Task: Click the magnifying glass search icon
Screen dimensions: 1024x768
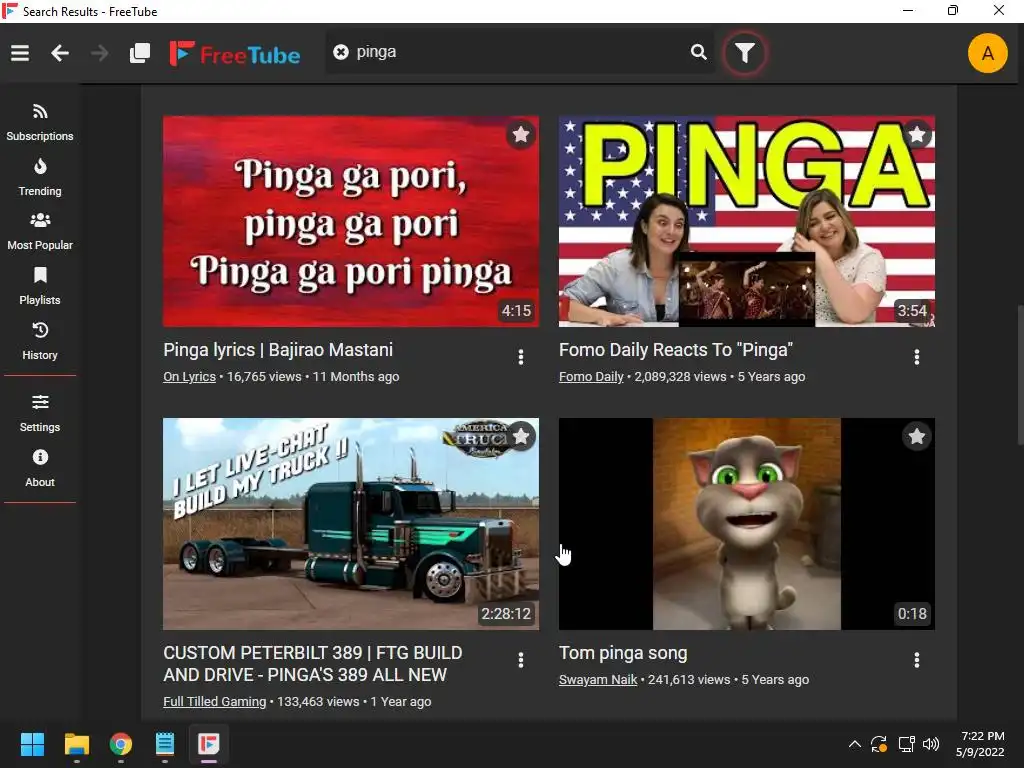Action: [698, 52]
